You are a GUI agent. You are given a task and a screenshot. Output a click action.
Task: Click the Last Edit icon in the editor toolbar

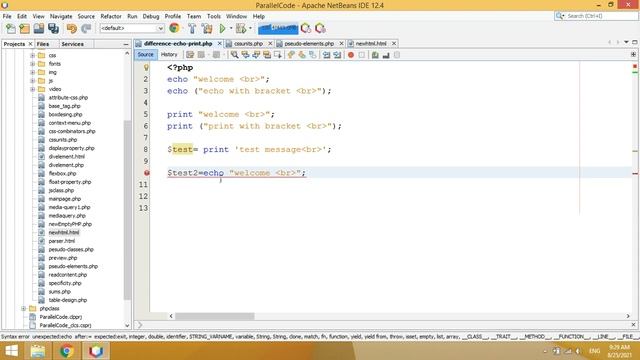click(190, 55)
